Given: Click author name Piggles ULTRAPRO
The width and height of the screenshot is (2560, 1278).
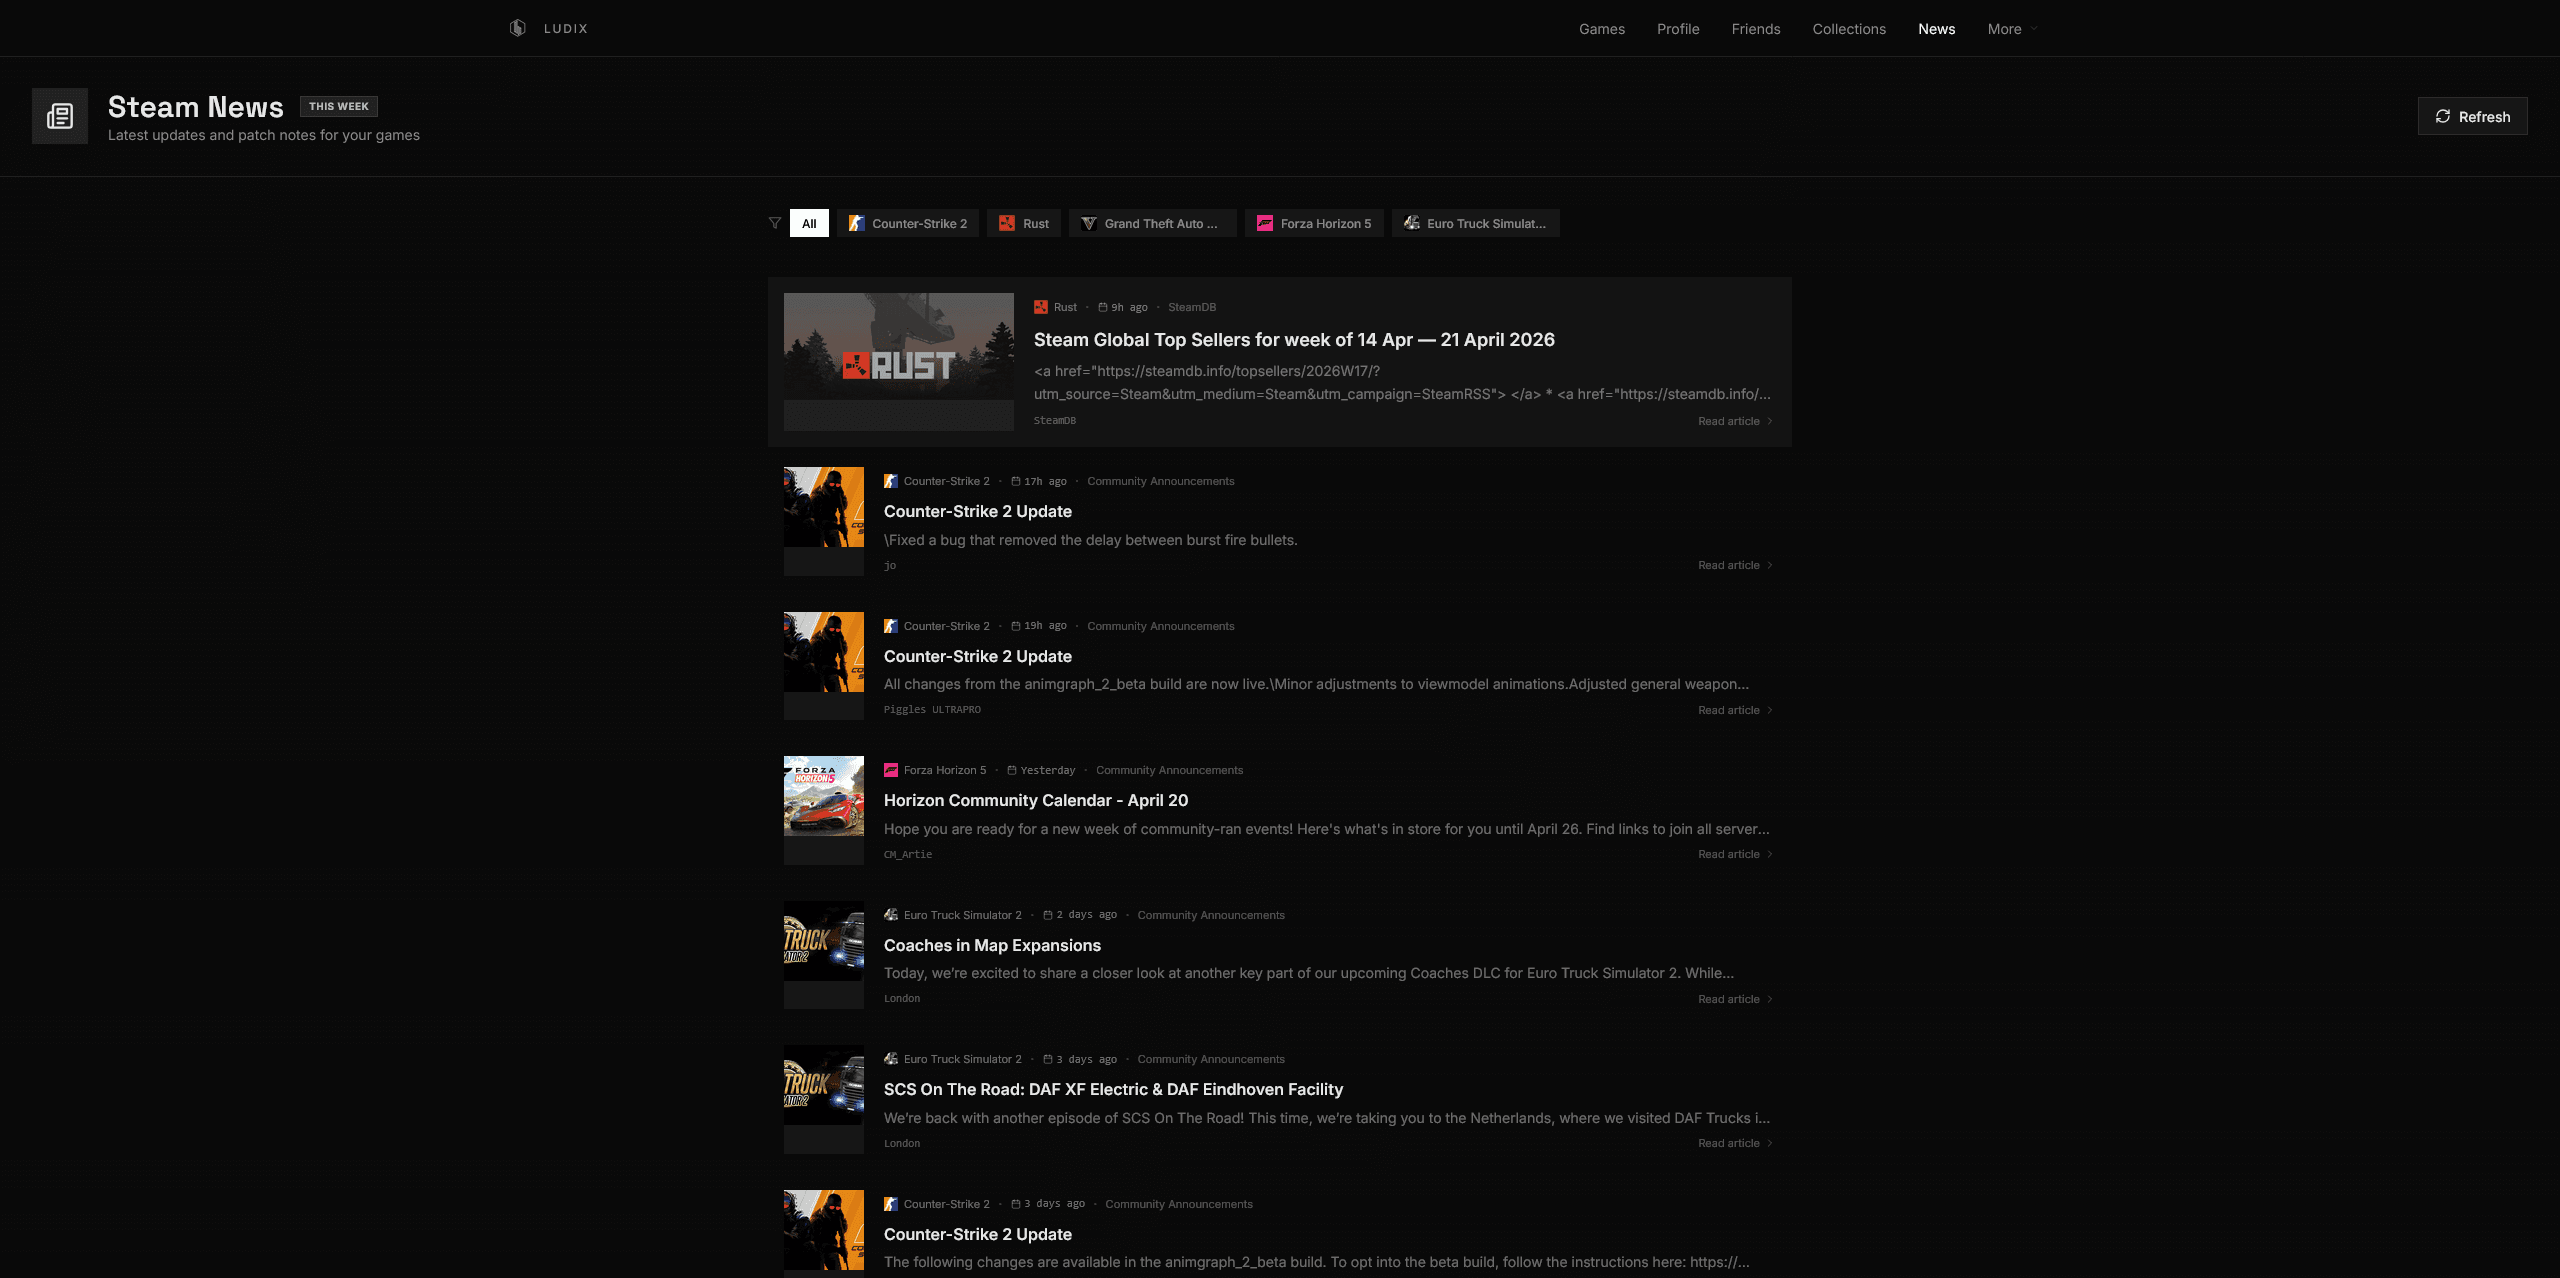Looking at the screenshot, I should (932, 710).
